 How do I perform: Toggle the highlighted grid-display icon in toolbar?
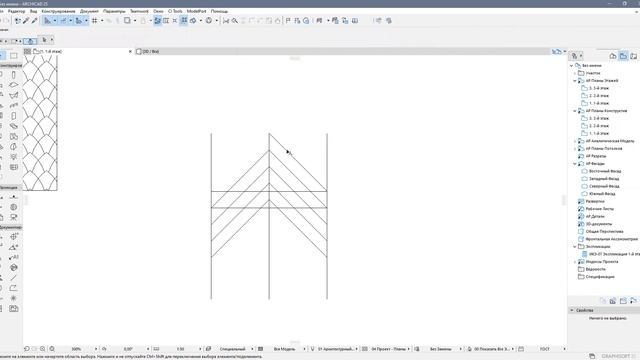pos(184,20)
